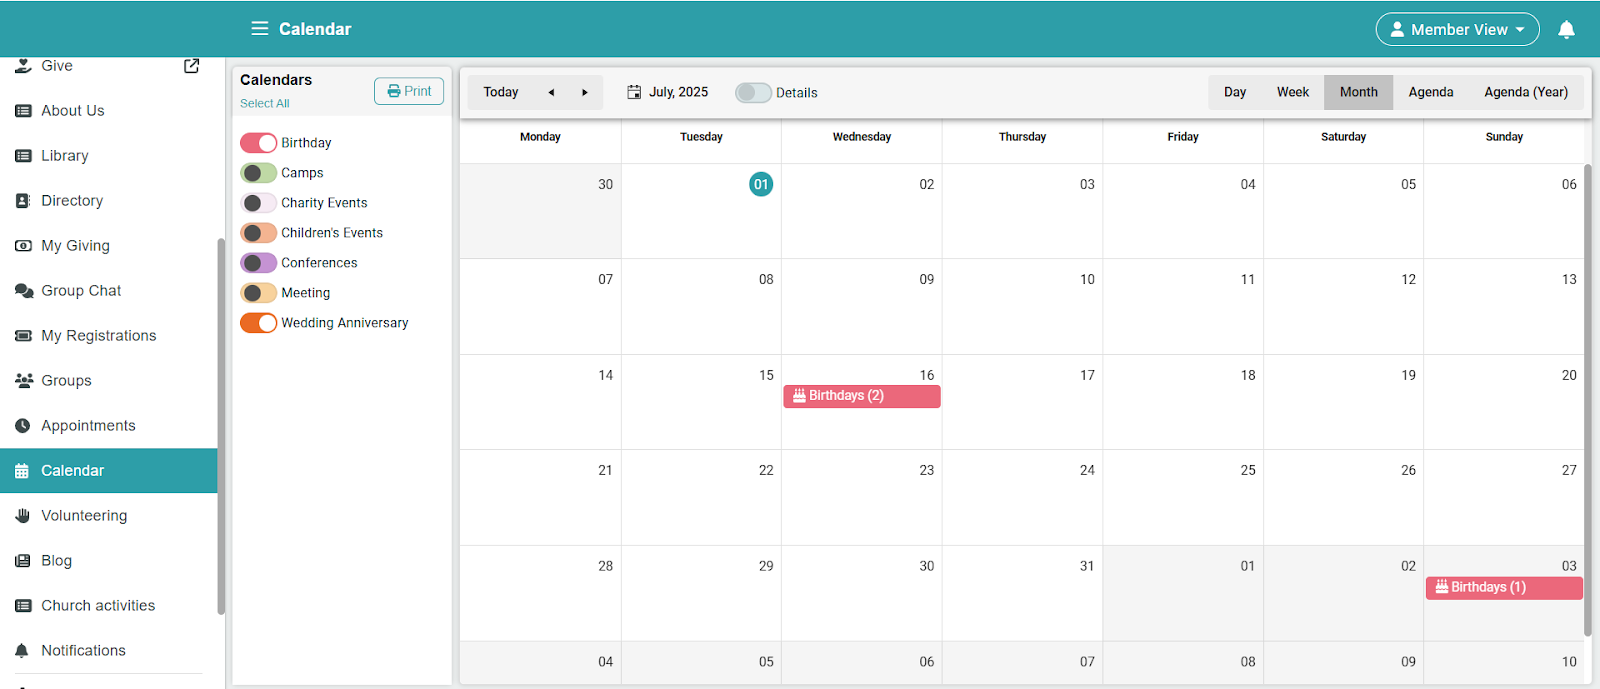Click the Today button

501,92
